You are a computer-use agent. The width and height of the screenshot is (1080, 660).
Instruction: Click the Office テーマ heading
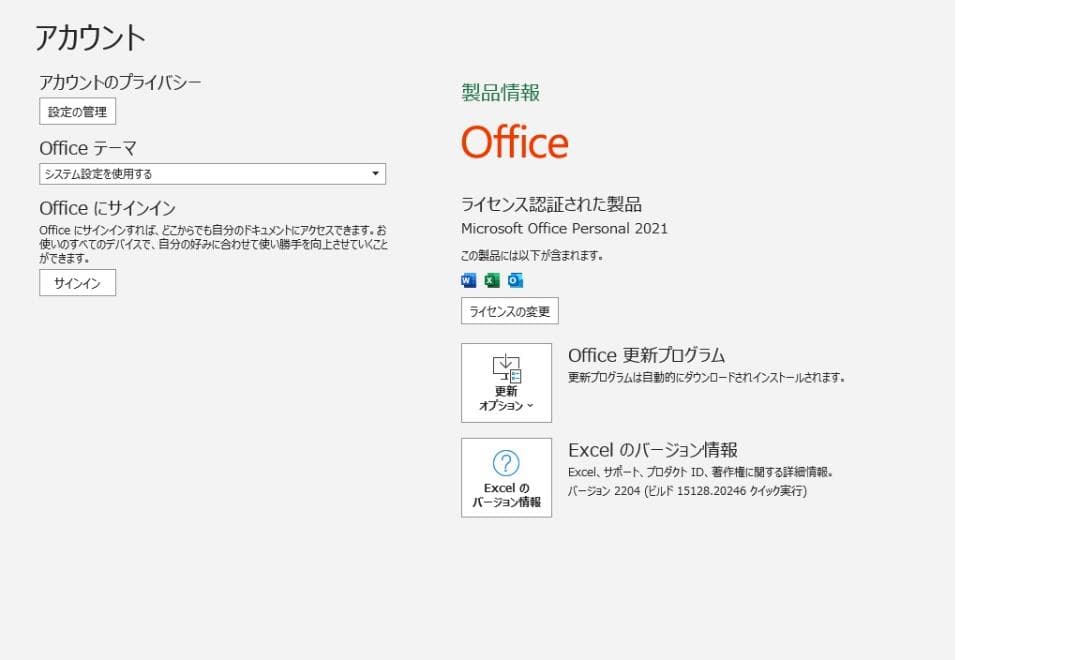(88, 148)
